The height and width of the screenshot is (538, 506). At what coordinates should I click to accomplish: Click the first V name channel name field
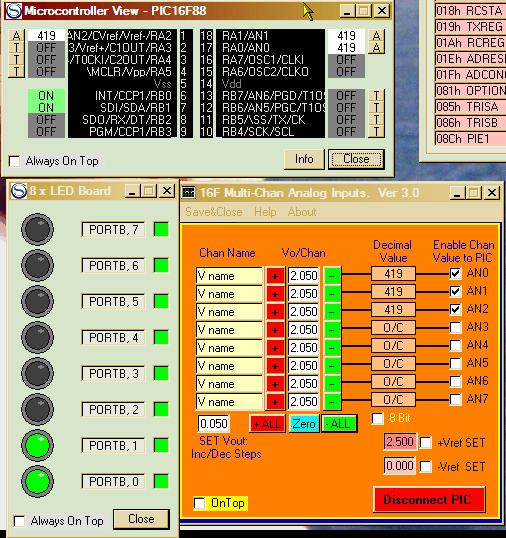(x=229, y=276)
